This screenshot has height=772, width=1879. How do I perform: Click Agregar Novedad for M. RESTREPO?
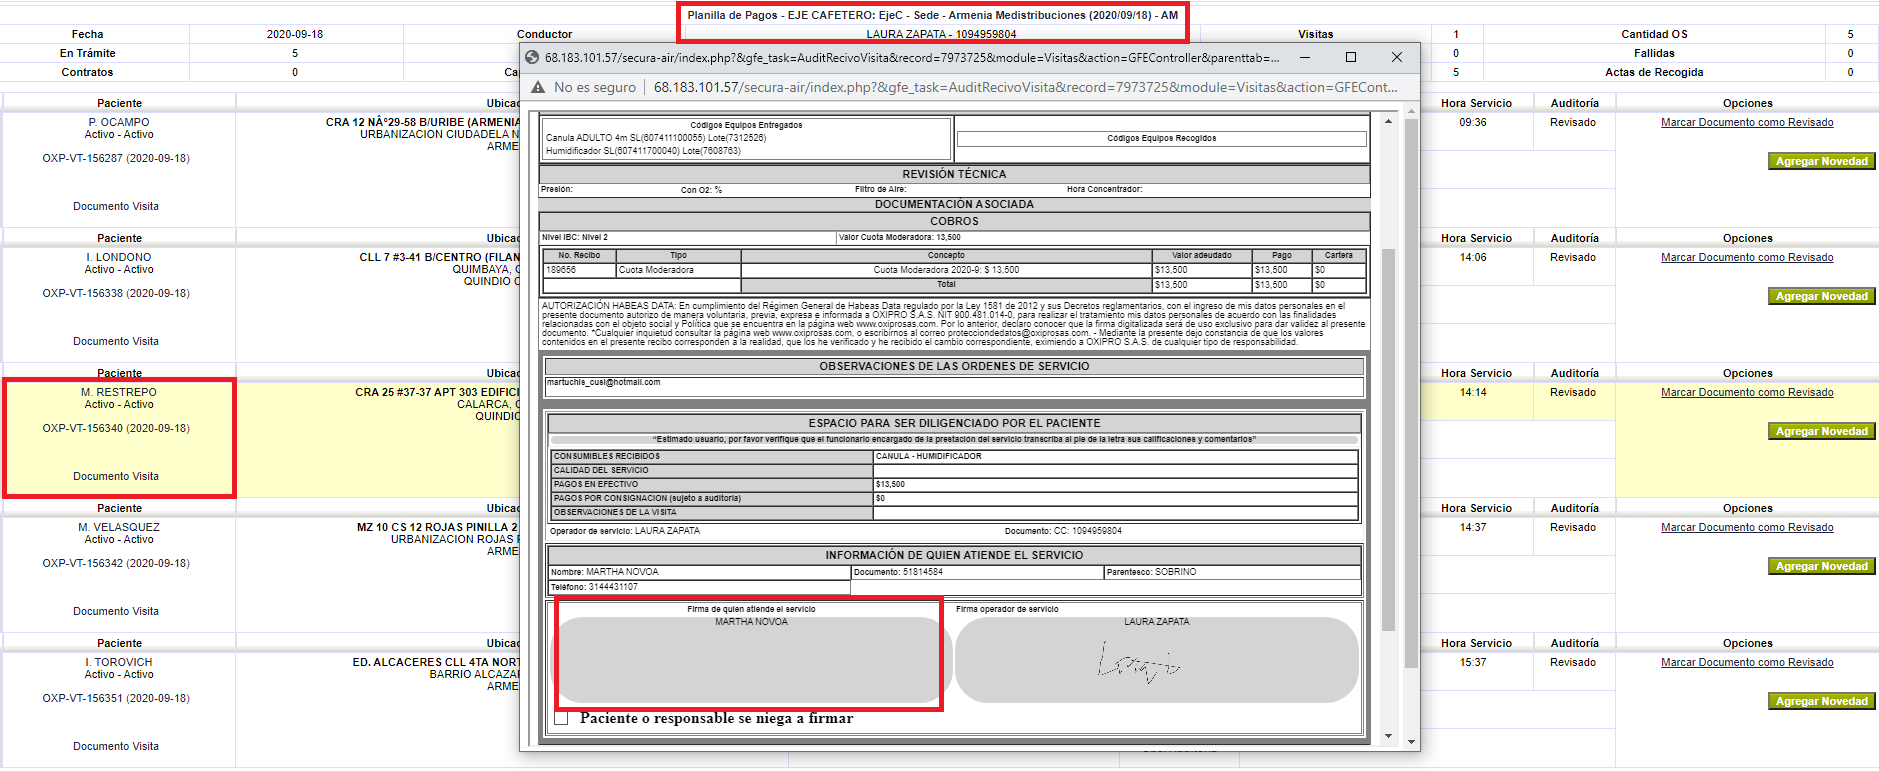tap(1821, 431)
